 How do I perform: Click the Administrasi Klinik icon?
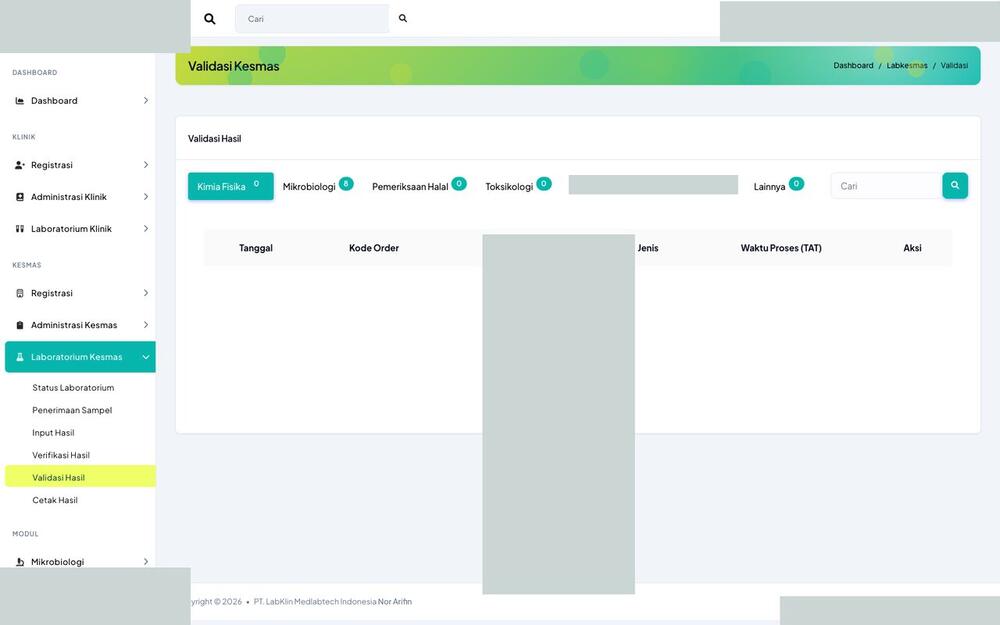[20, 197]
